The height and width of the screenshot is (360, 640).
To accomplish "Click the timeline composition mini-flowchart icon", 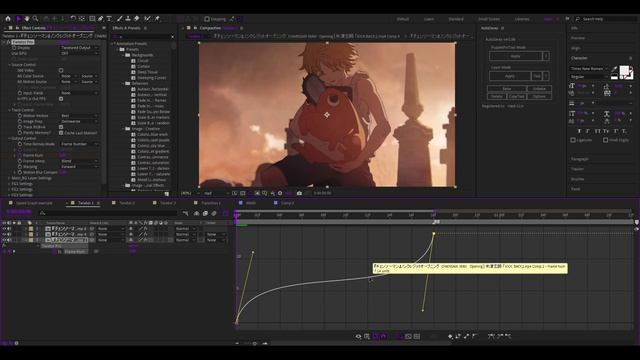I will (185, 213).
